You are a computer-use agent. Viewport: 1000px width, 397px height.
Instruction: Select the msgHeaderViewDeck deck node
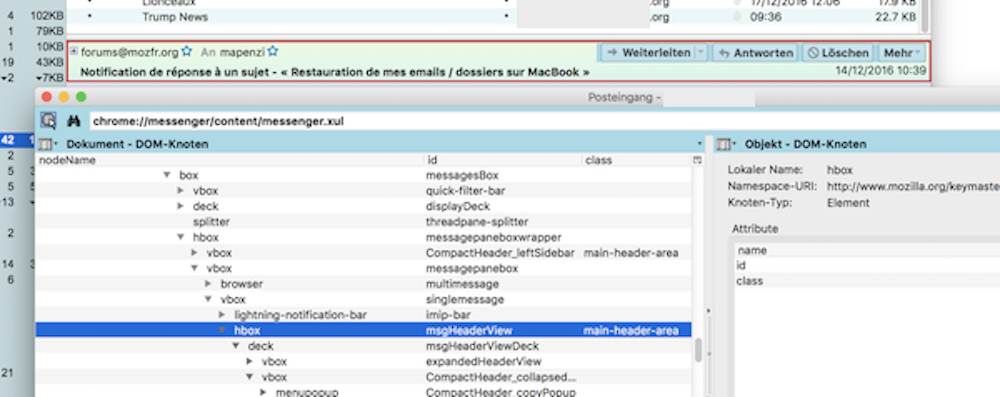pyautogui.click(x=364, y=346)
